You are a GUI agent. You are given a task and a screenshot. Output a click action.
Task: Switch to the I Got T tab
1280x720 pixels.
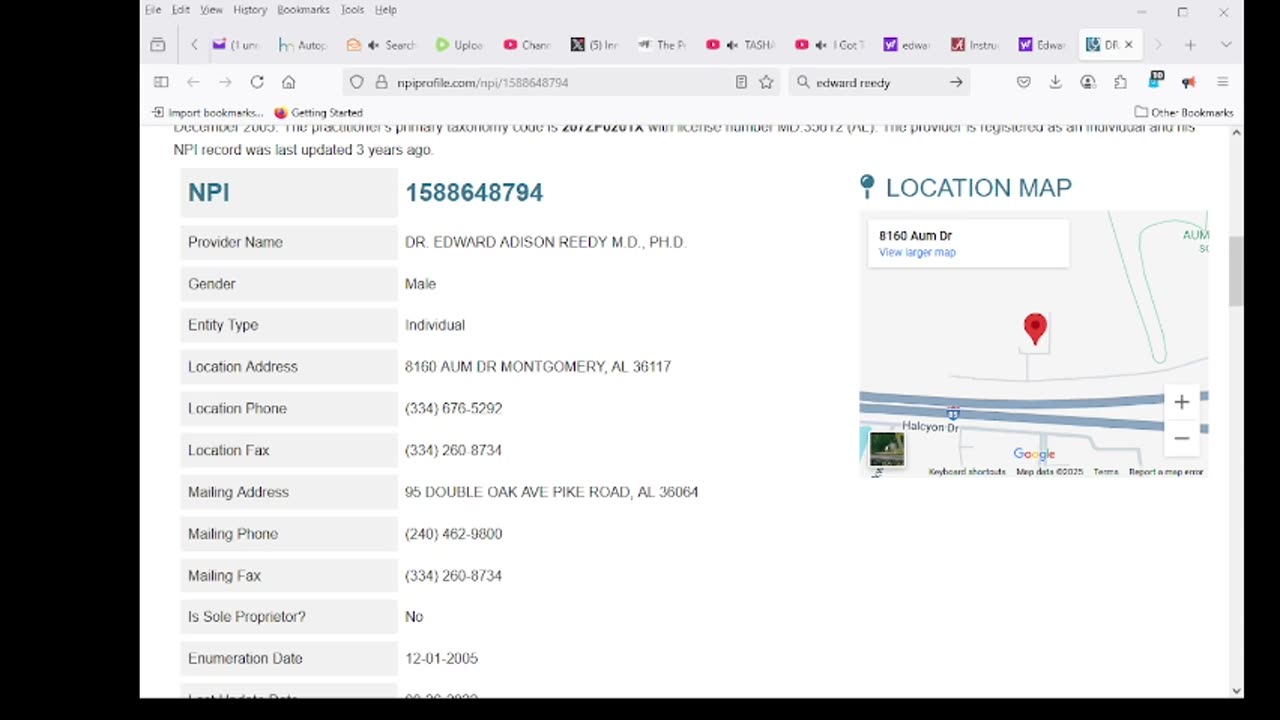[x=829, y=45]
